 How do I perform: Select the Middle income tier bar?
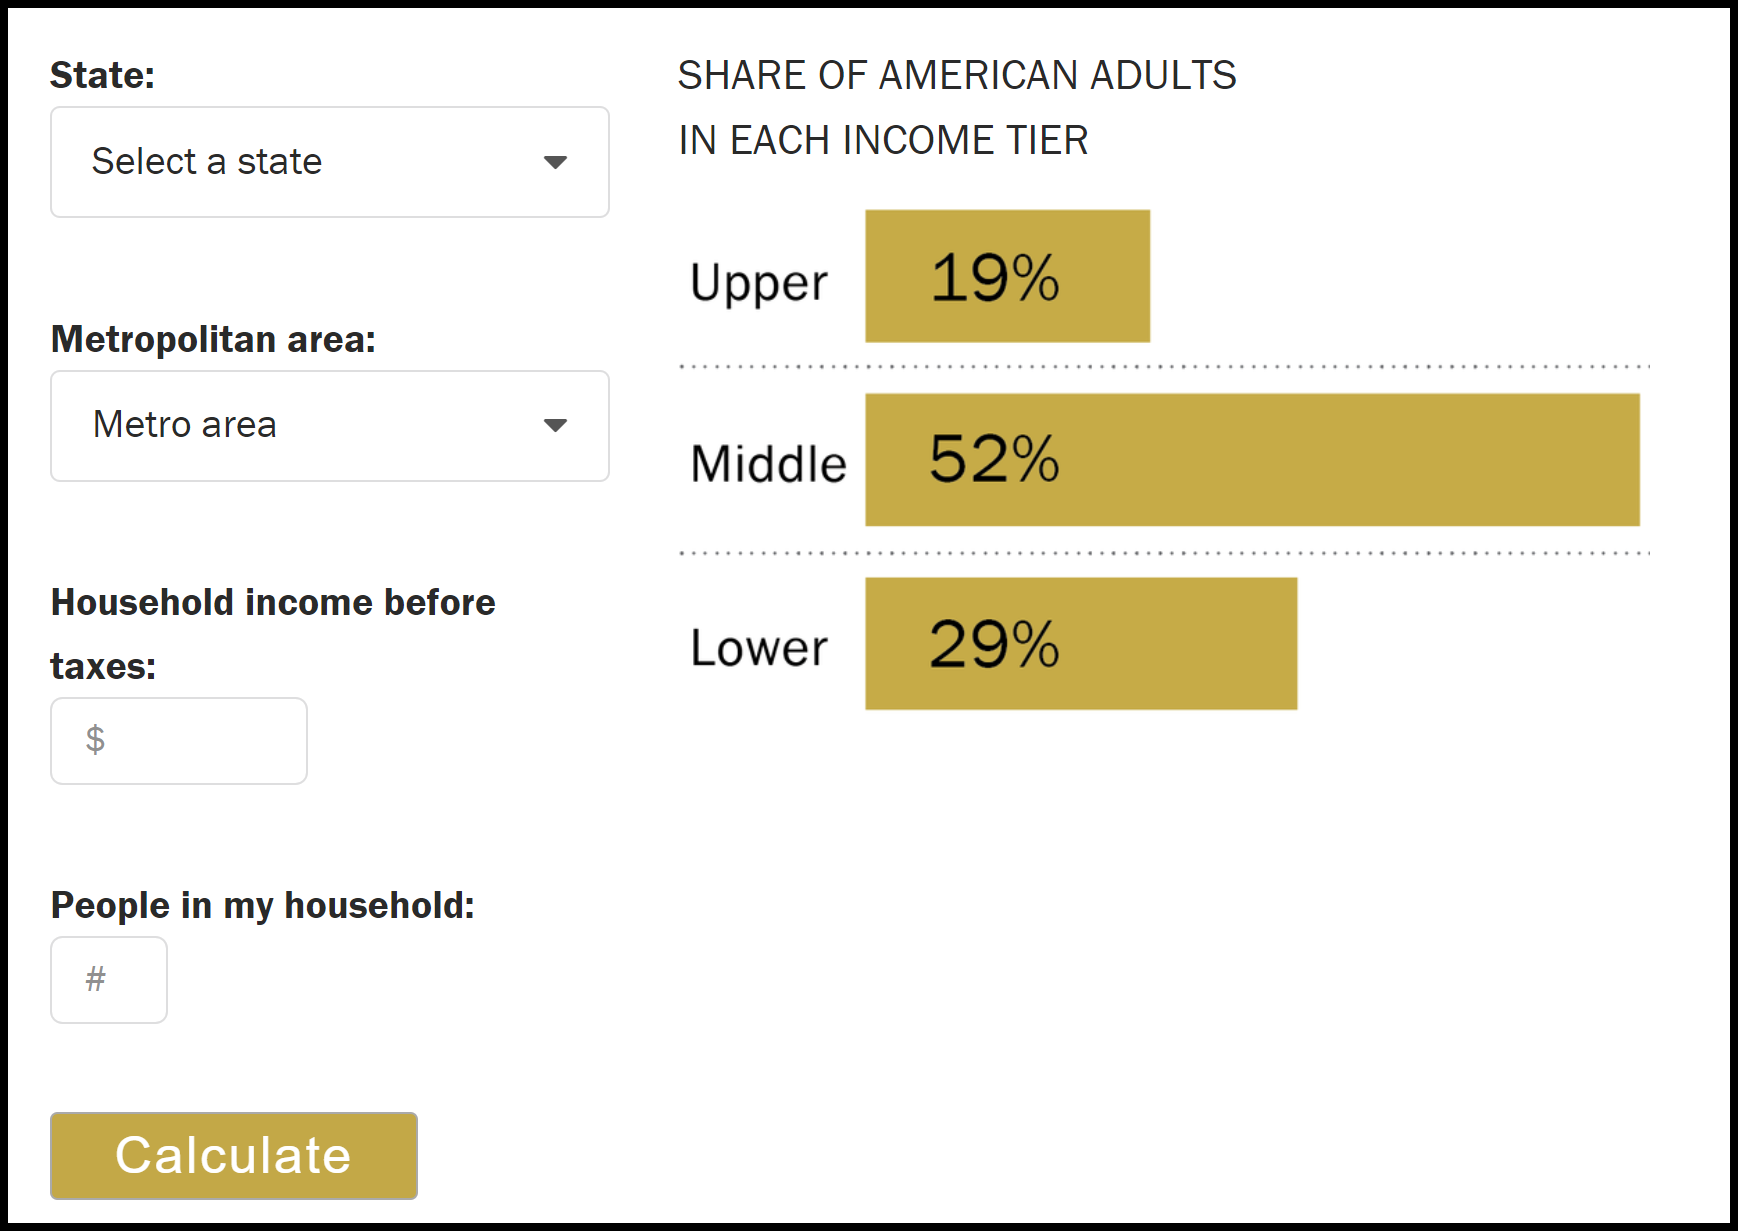[x=1250, y=459]
